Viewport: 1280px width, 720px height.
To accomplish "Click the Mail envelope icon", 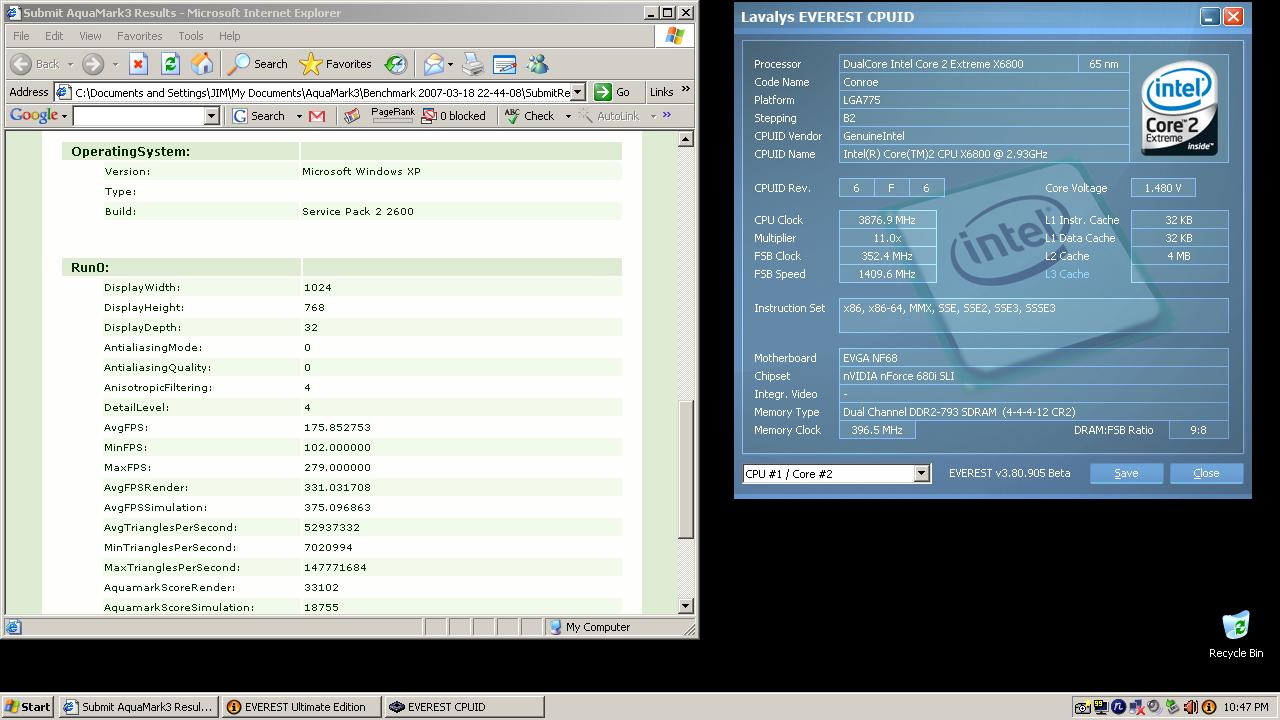I will coord(433,64).
